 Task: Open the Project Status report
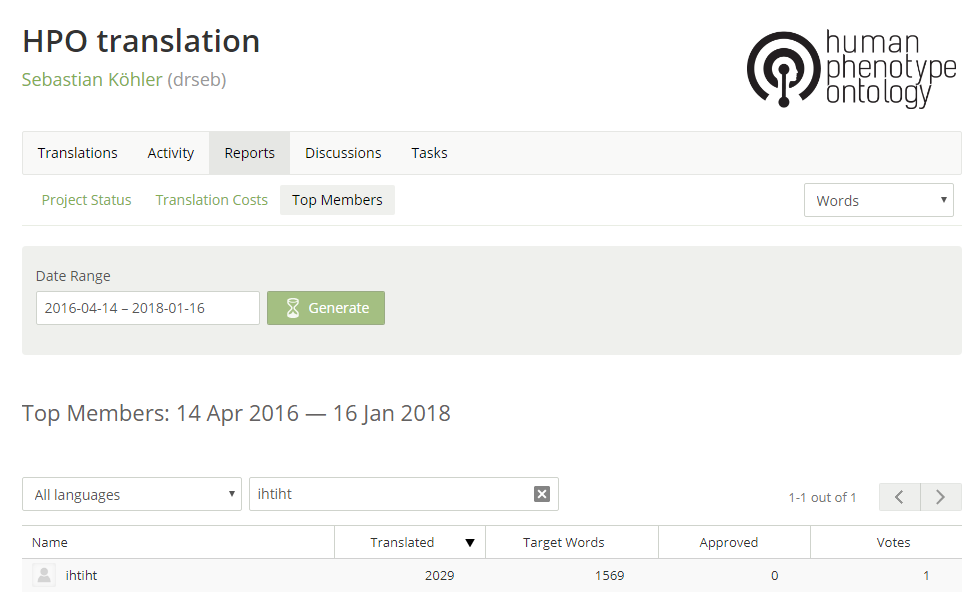point(86,200)
